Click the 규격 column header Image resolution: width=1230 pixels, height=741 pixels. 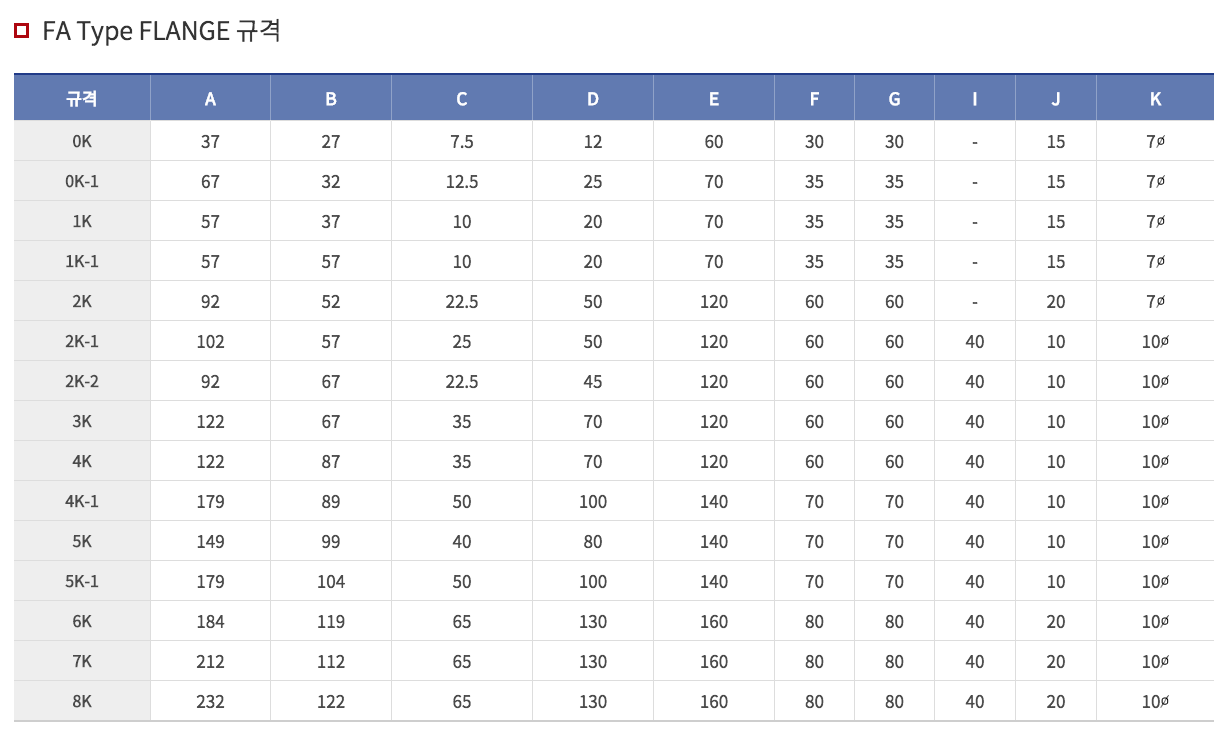[82, 99]
